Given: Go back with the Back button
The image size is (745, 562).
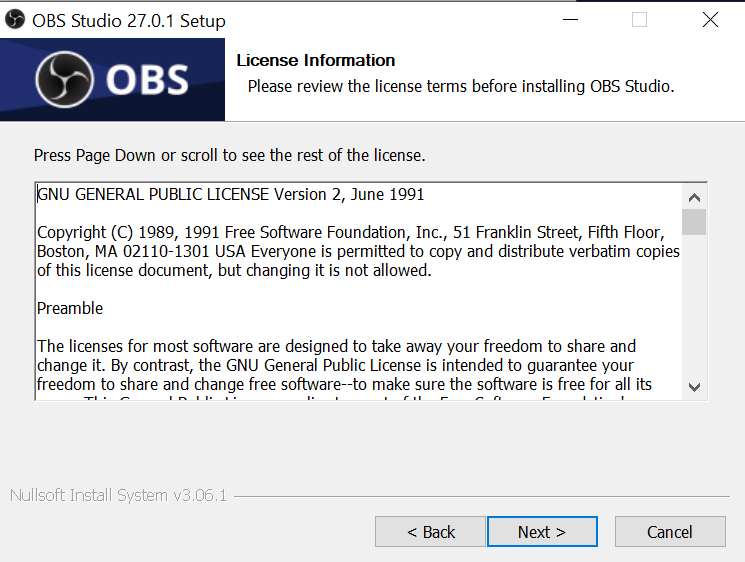Looking at the screenshot, I should 430,532.
